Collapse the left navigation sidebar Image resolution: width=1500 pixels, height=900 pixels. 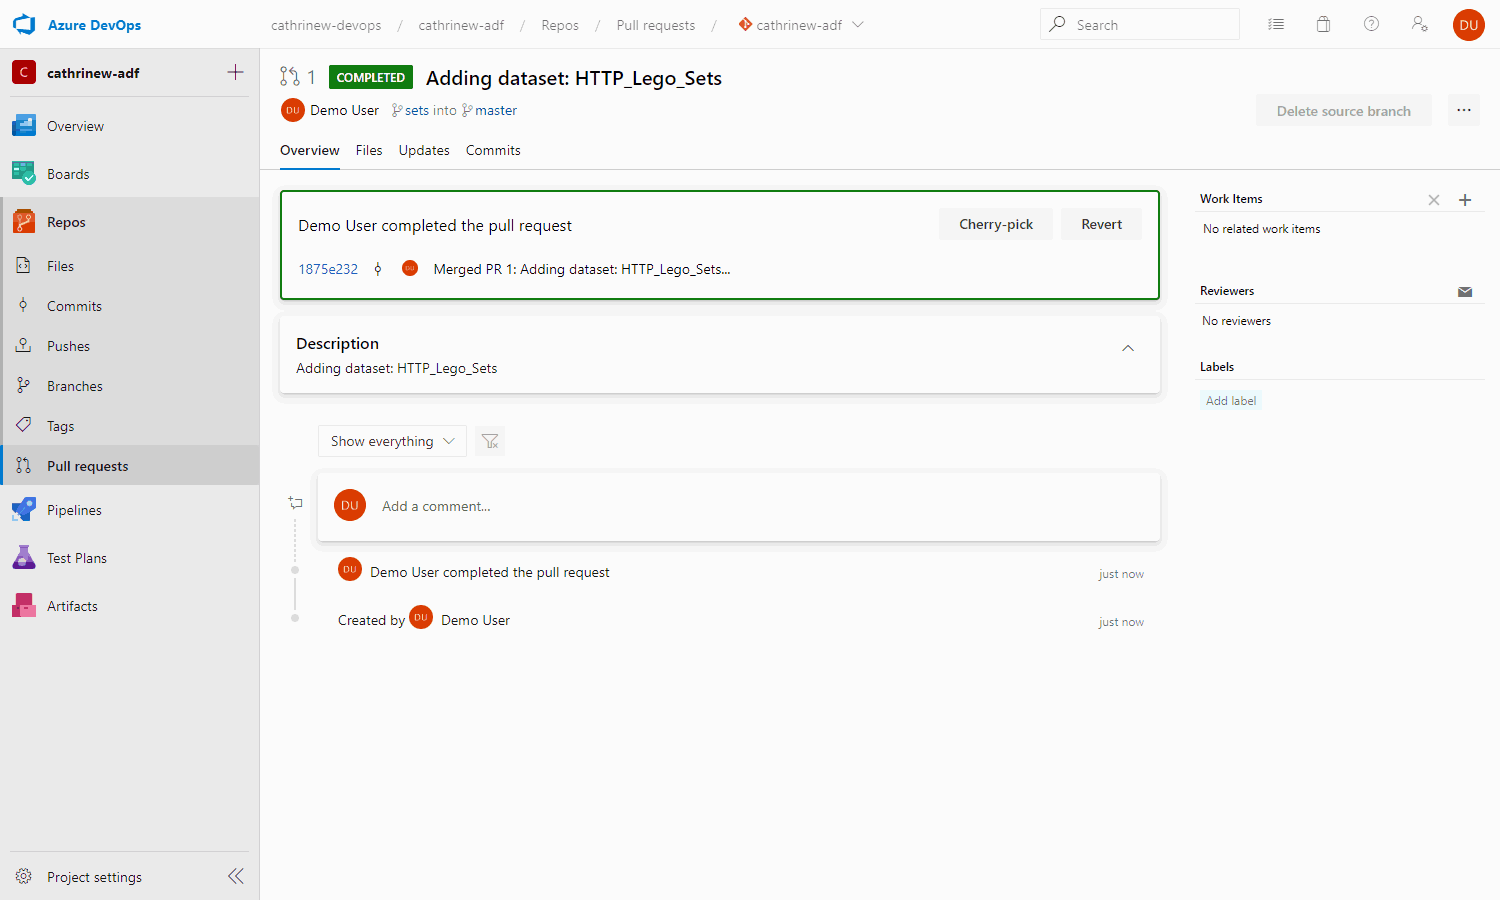click(236, 877)
